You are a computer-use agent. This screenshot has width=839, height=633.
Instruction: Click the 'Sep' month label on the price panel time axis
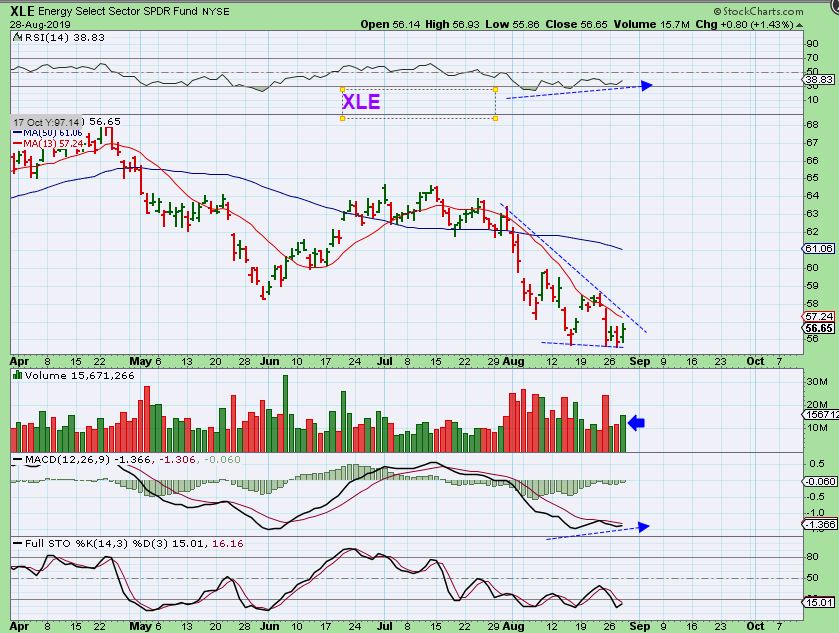[639, 361]
